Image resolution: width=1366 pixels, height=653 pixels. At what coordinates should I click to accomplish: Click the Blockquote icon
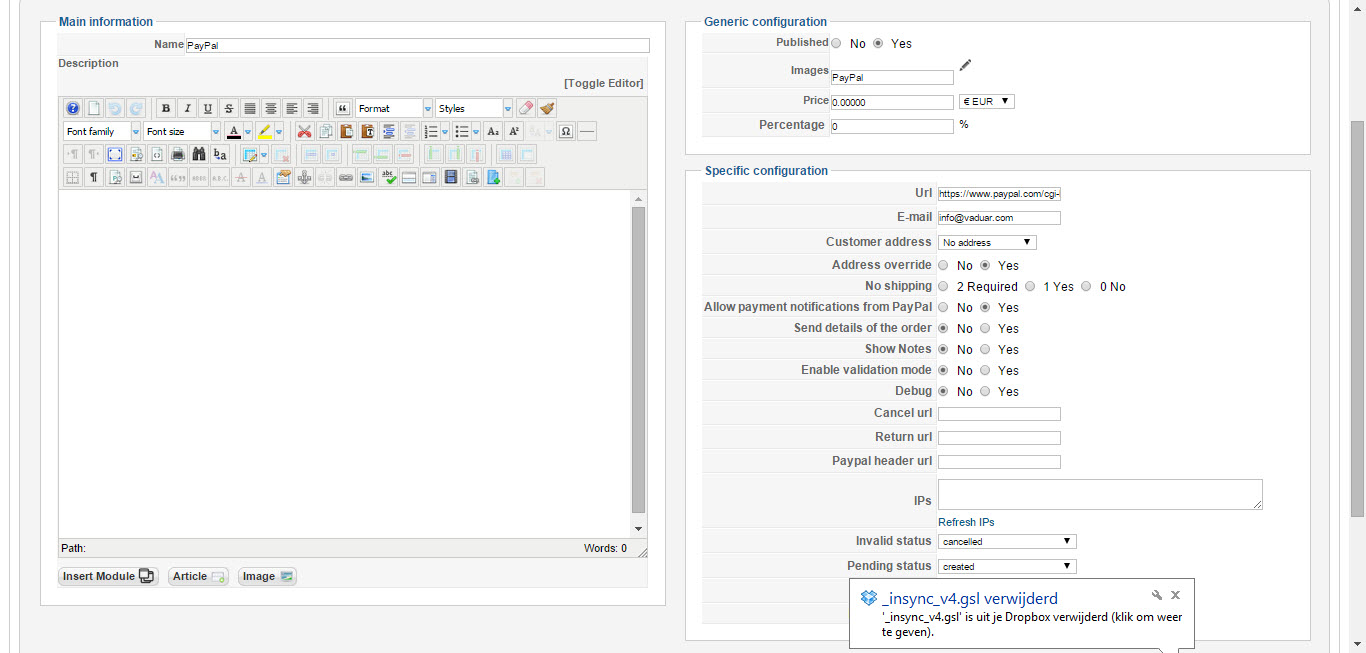click(x=343, y=108)
